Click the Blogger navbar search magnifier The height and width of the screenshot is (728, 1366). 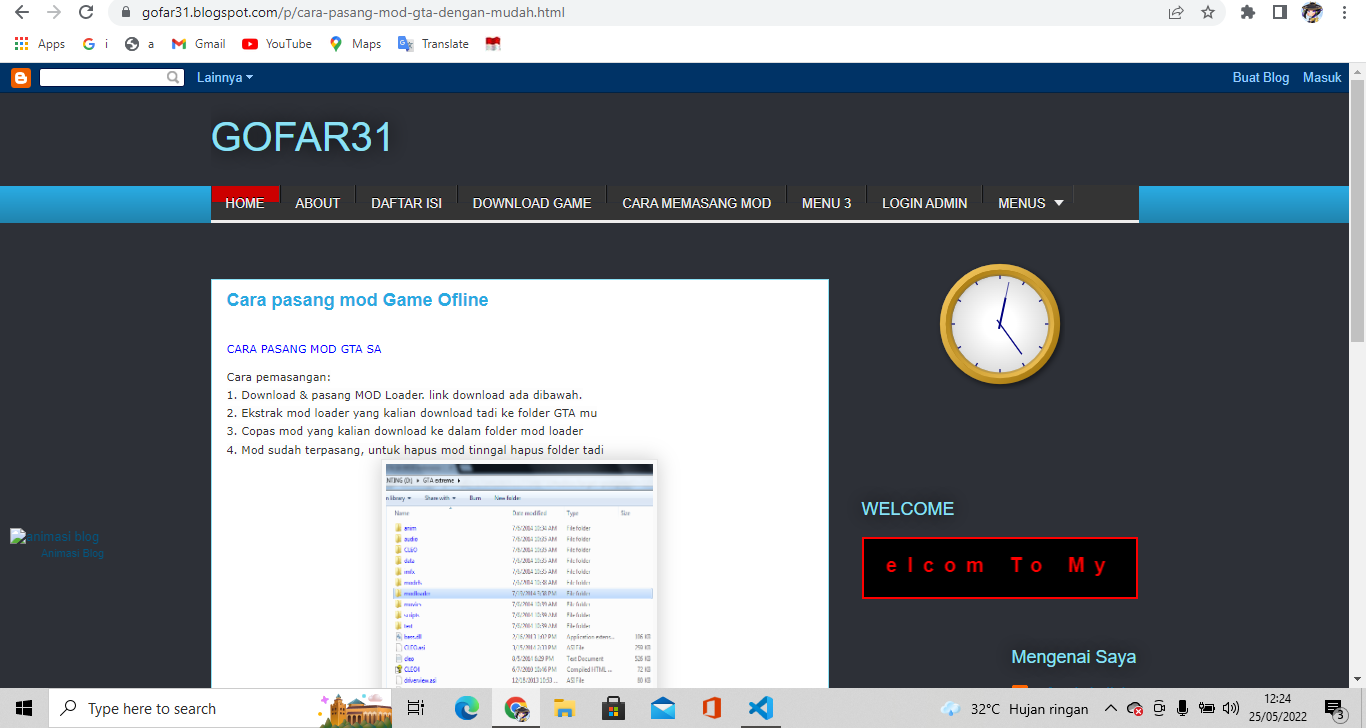tap(174, 77)
